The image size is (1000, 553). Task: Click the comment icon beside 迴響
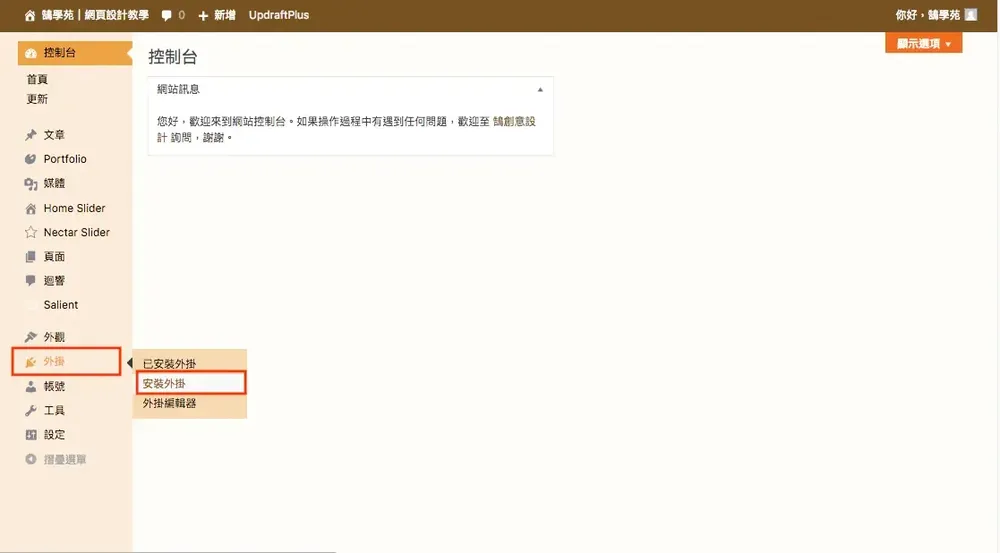click(x=31, y=281)
